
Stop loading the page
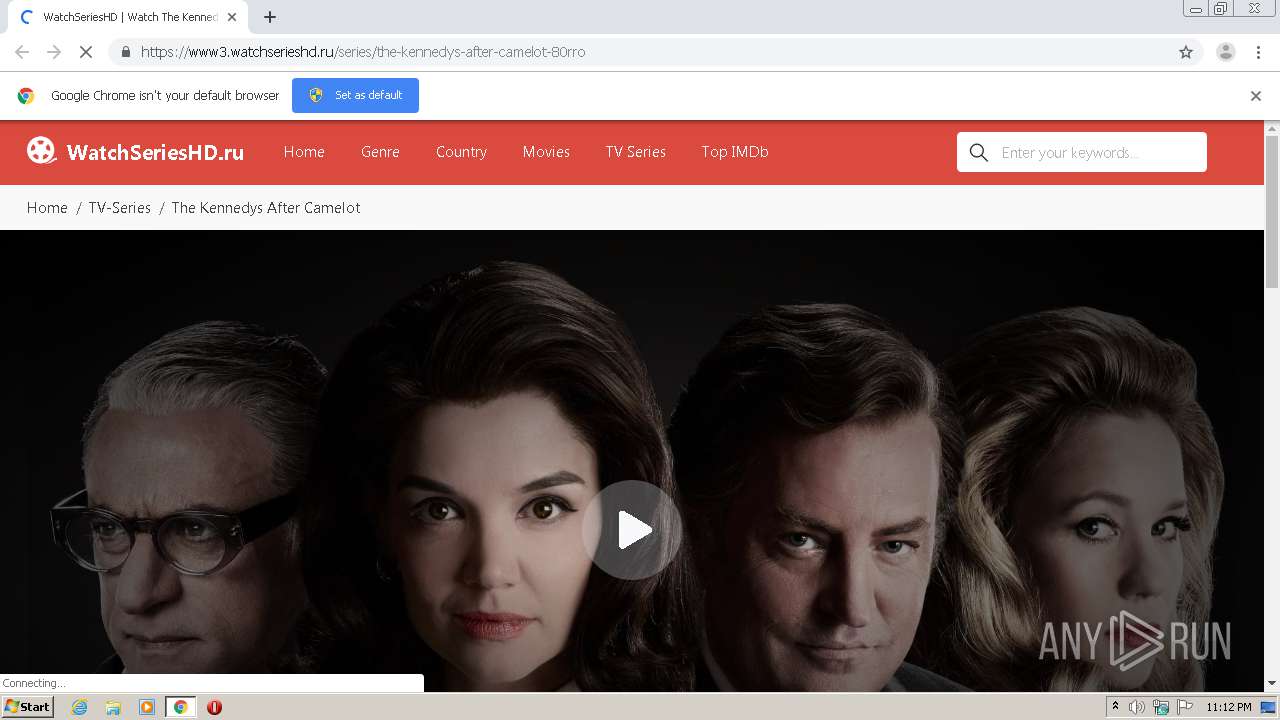pos(86,52)
